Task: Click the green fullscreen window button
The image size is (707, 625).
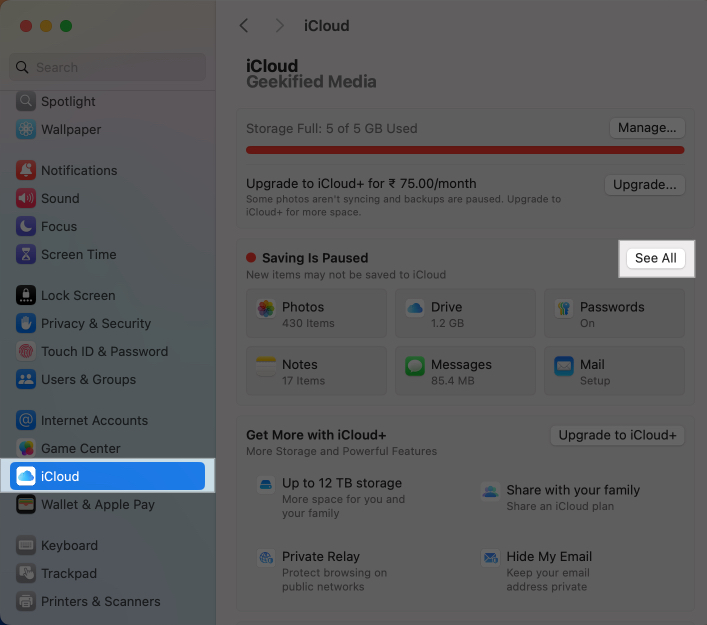Action: 66,26
